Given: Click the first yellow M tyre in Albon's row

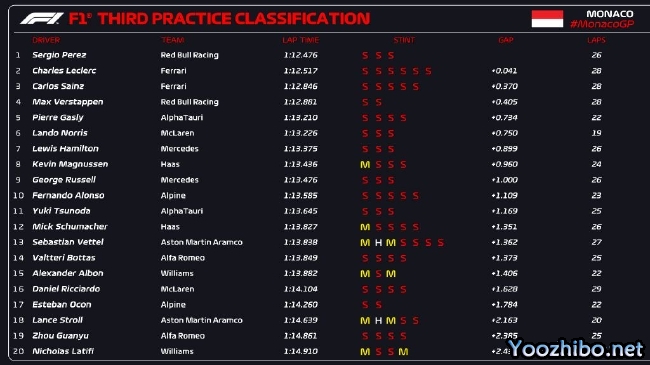Looking at the screenshot, I should coord(365,274).
